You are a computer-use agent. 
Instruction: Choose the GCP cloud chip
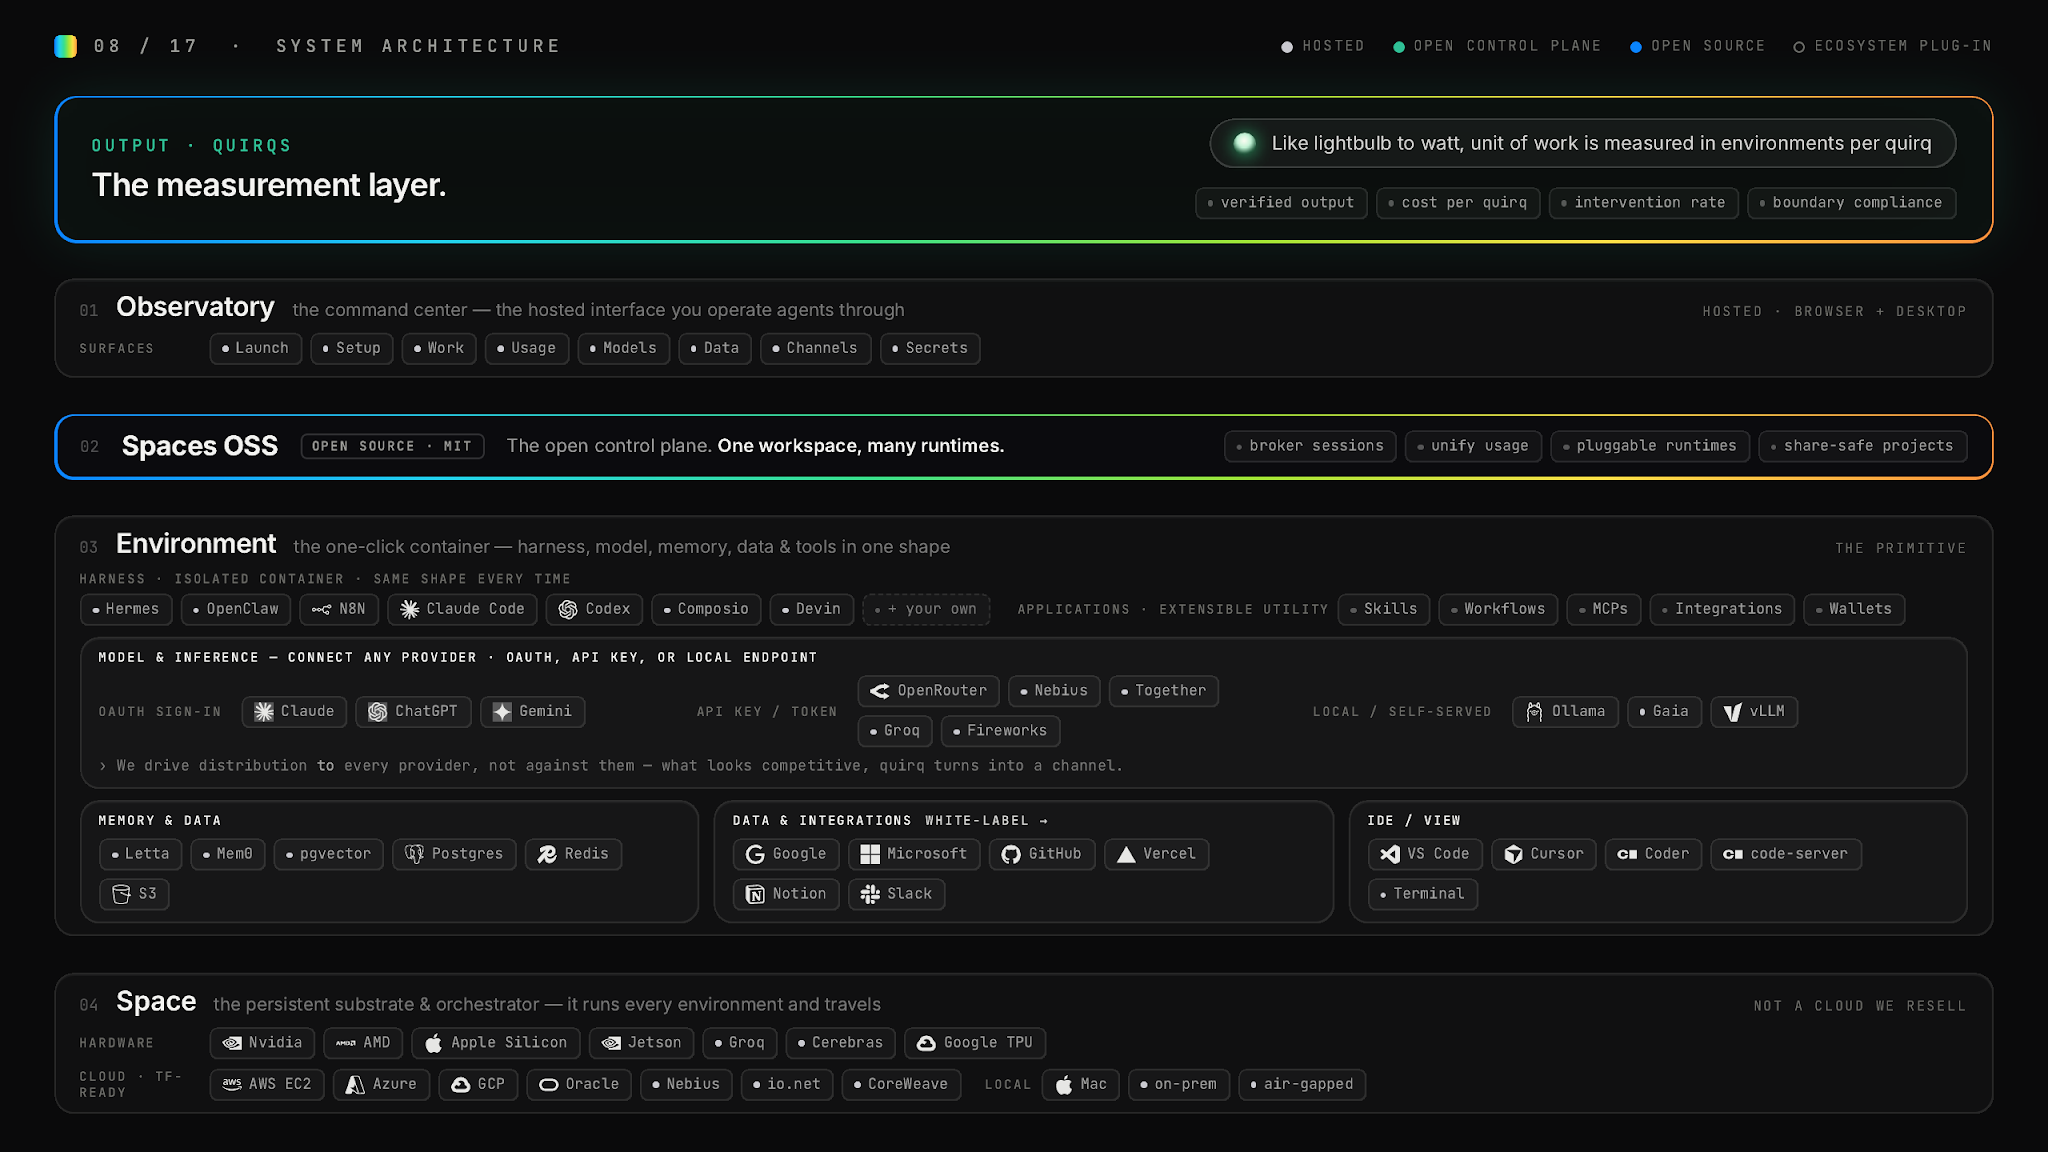click(478, 1084)
